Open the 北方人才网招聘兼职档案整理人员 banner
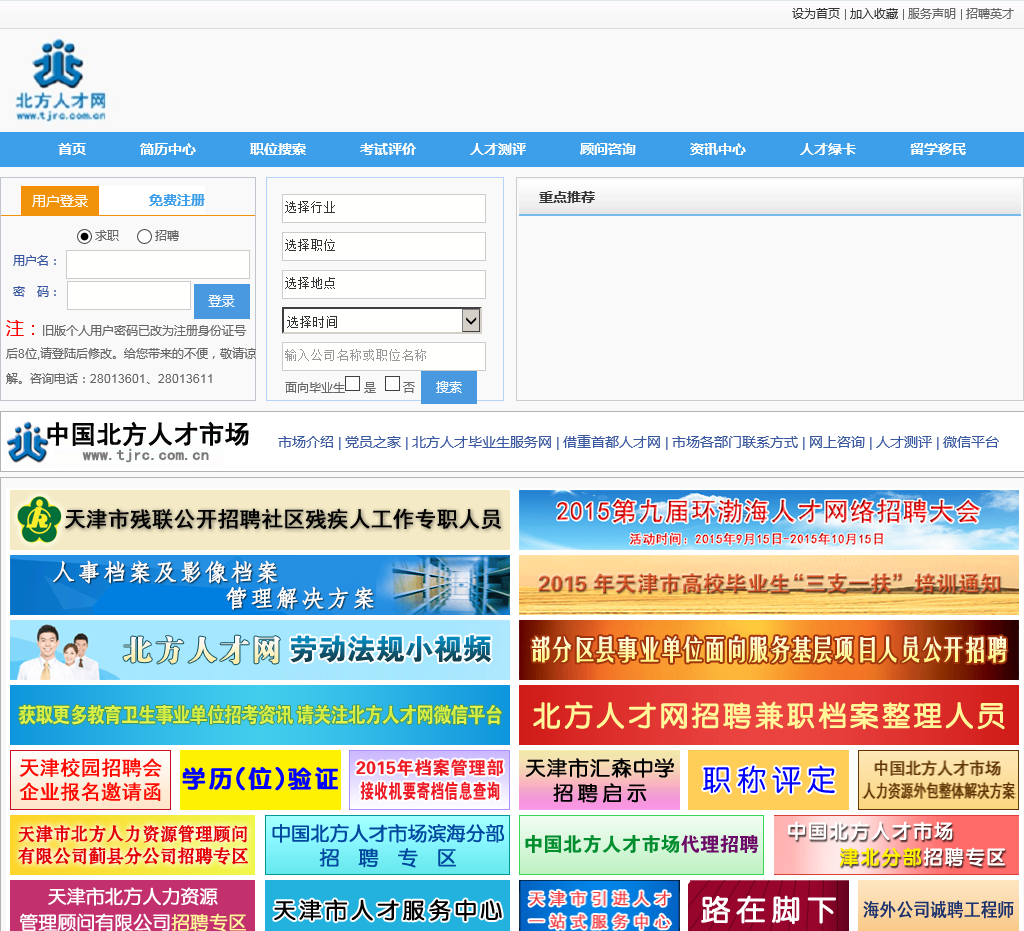 click(769, 715)
